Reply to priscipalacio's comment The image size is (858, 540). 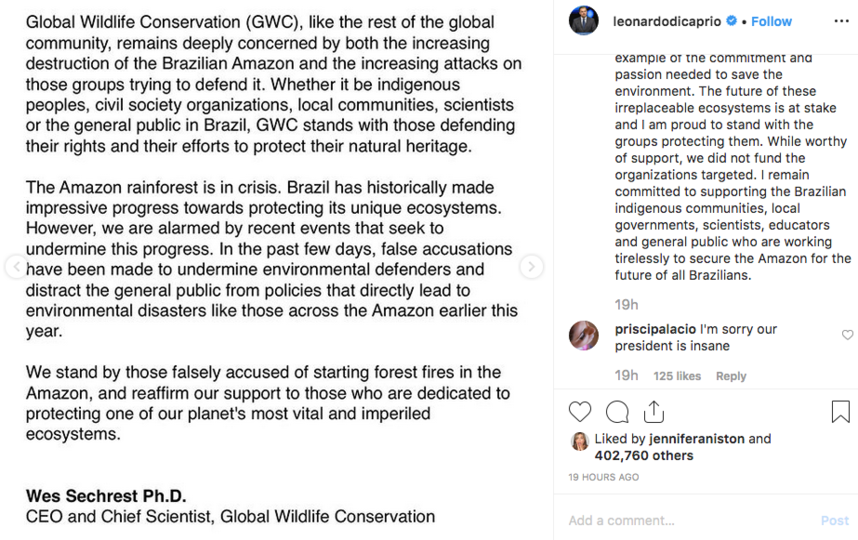[731, 376]
